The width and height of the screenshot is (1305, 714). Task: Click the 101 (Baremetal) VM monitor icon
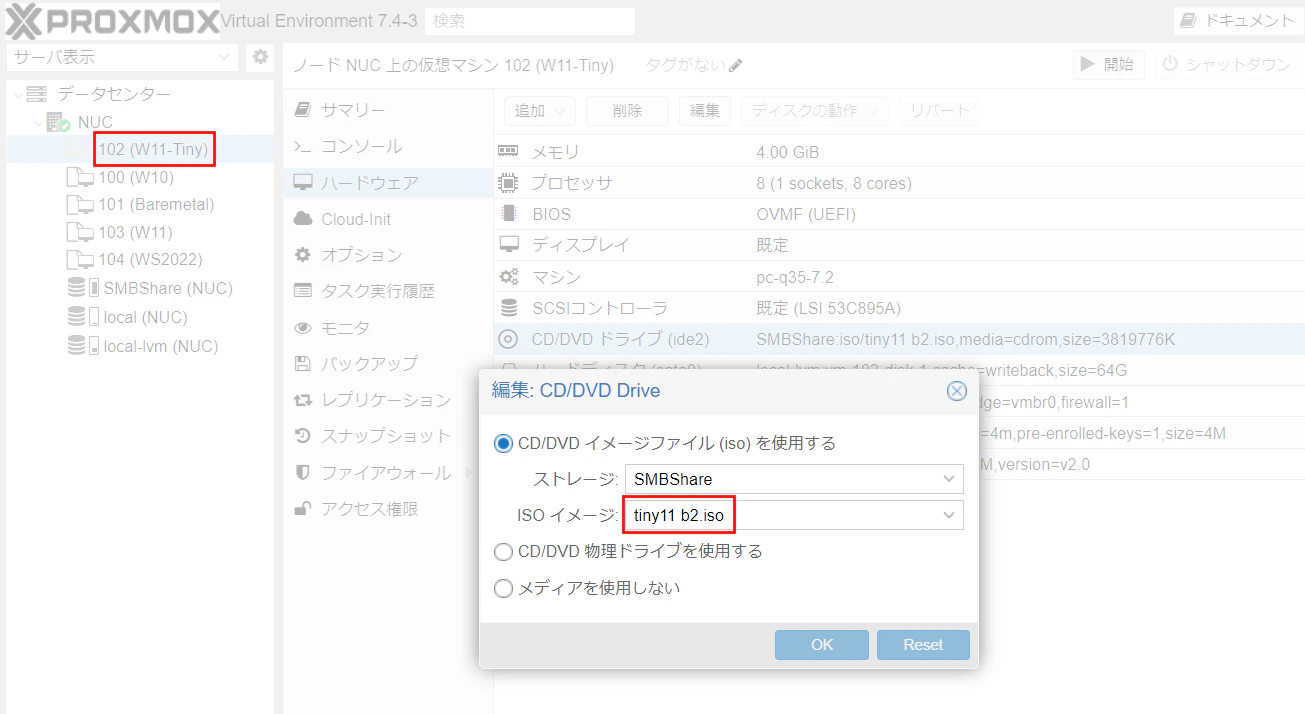pos(80,204)
